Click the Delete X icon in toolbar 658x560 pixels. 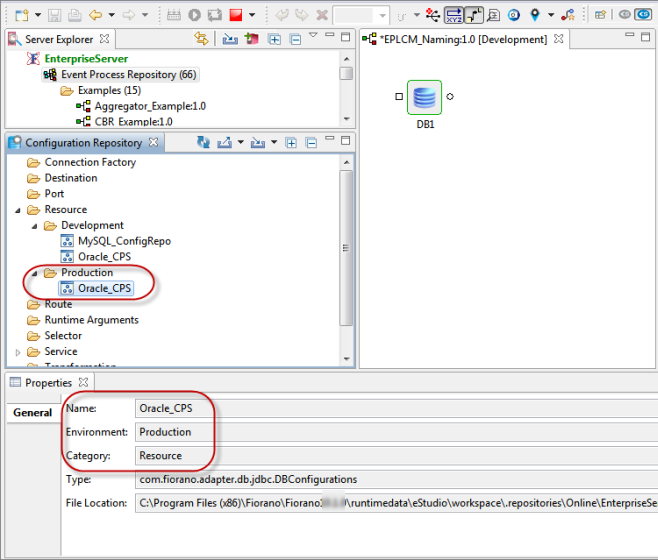(x=322, y=16)
